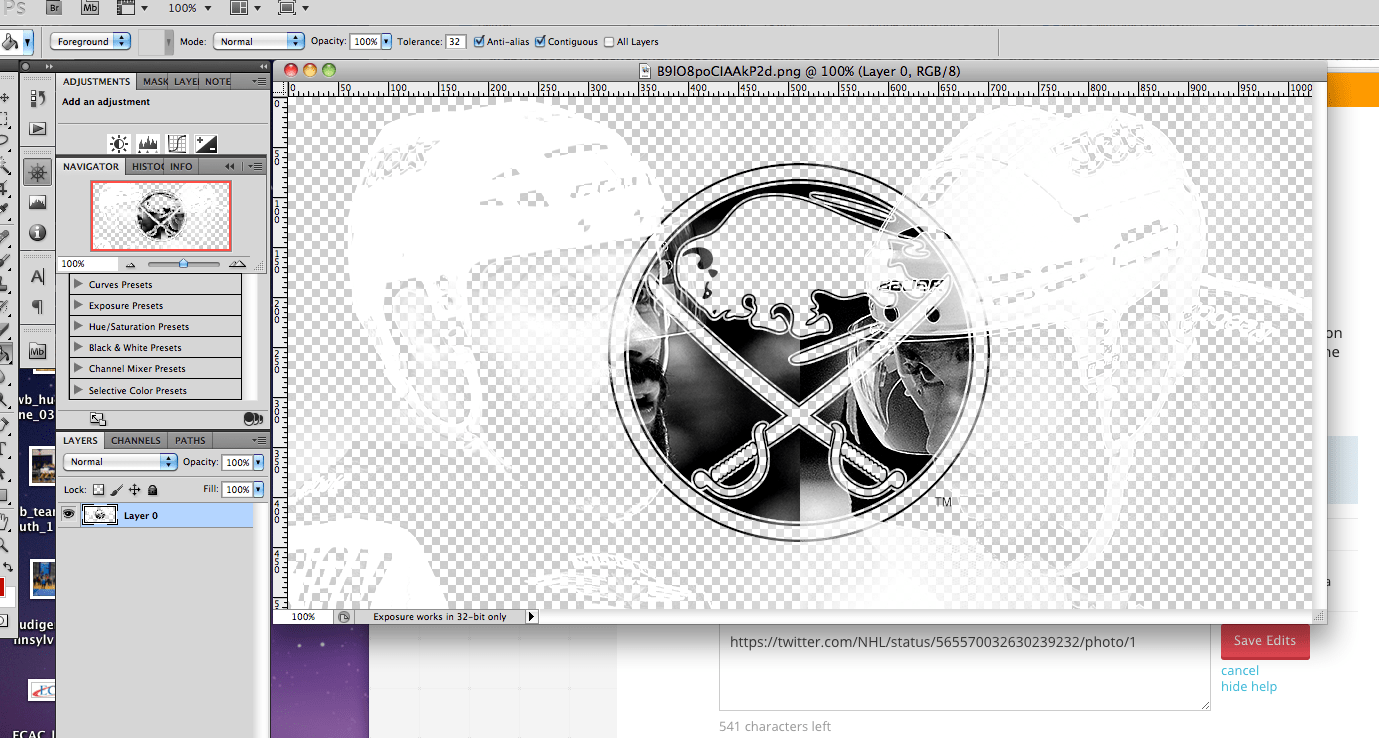Screen dimensions: 1379x738
Task: Click the Lock image pixels brush icon
Action: (116, 490)
